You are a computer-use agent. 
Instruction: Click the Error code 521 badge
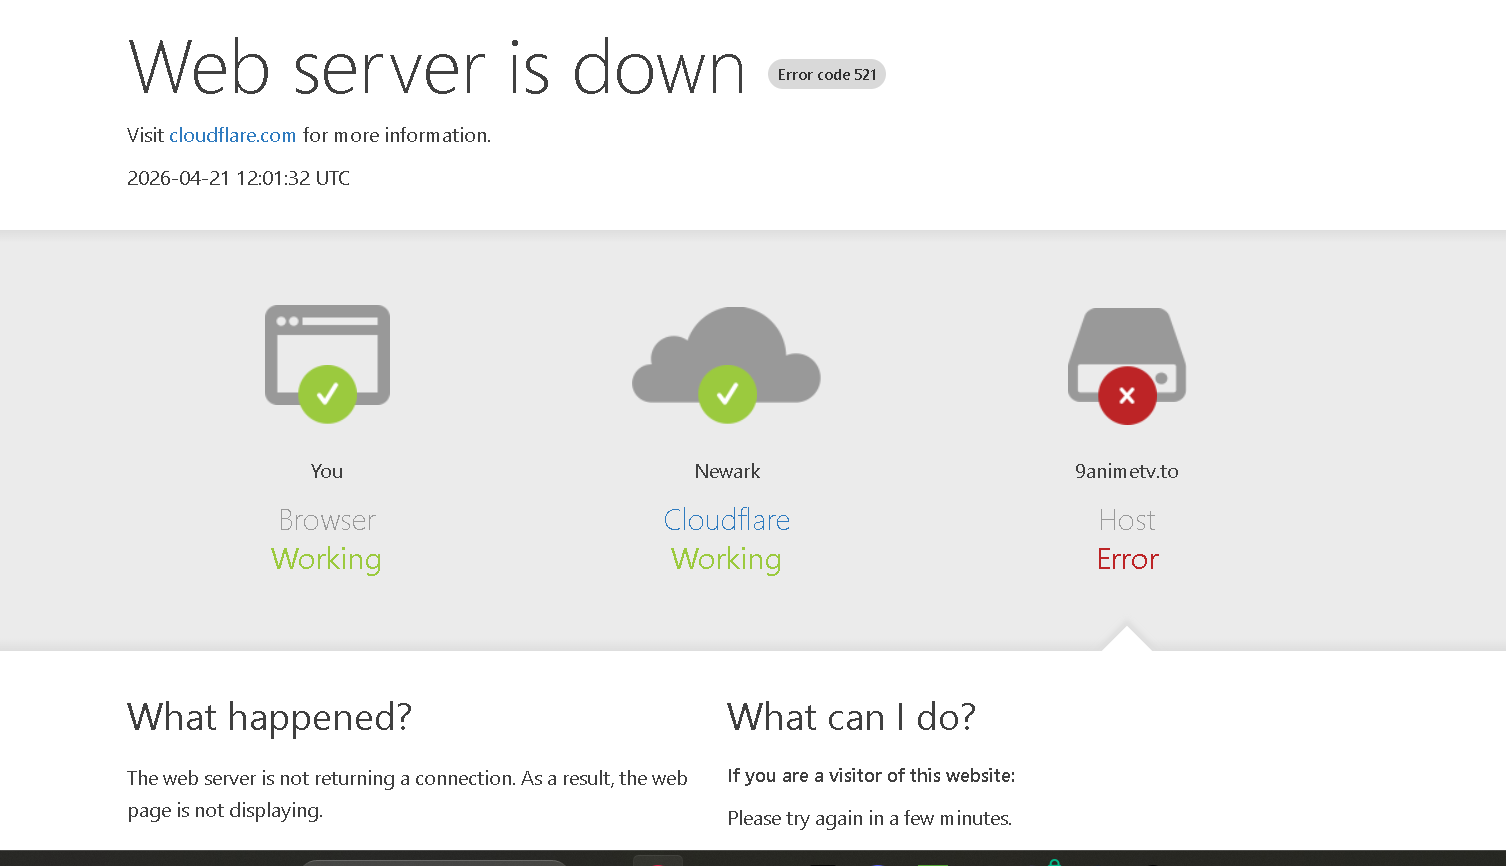(x=827, y=74)
